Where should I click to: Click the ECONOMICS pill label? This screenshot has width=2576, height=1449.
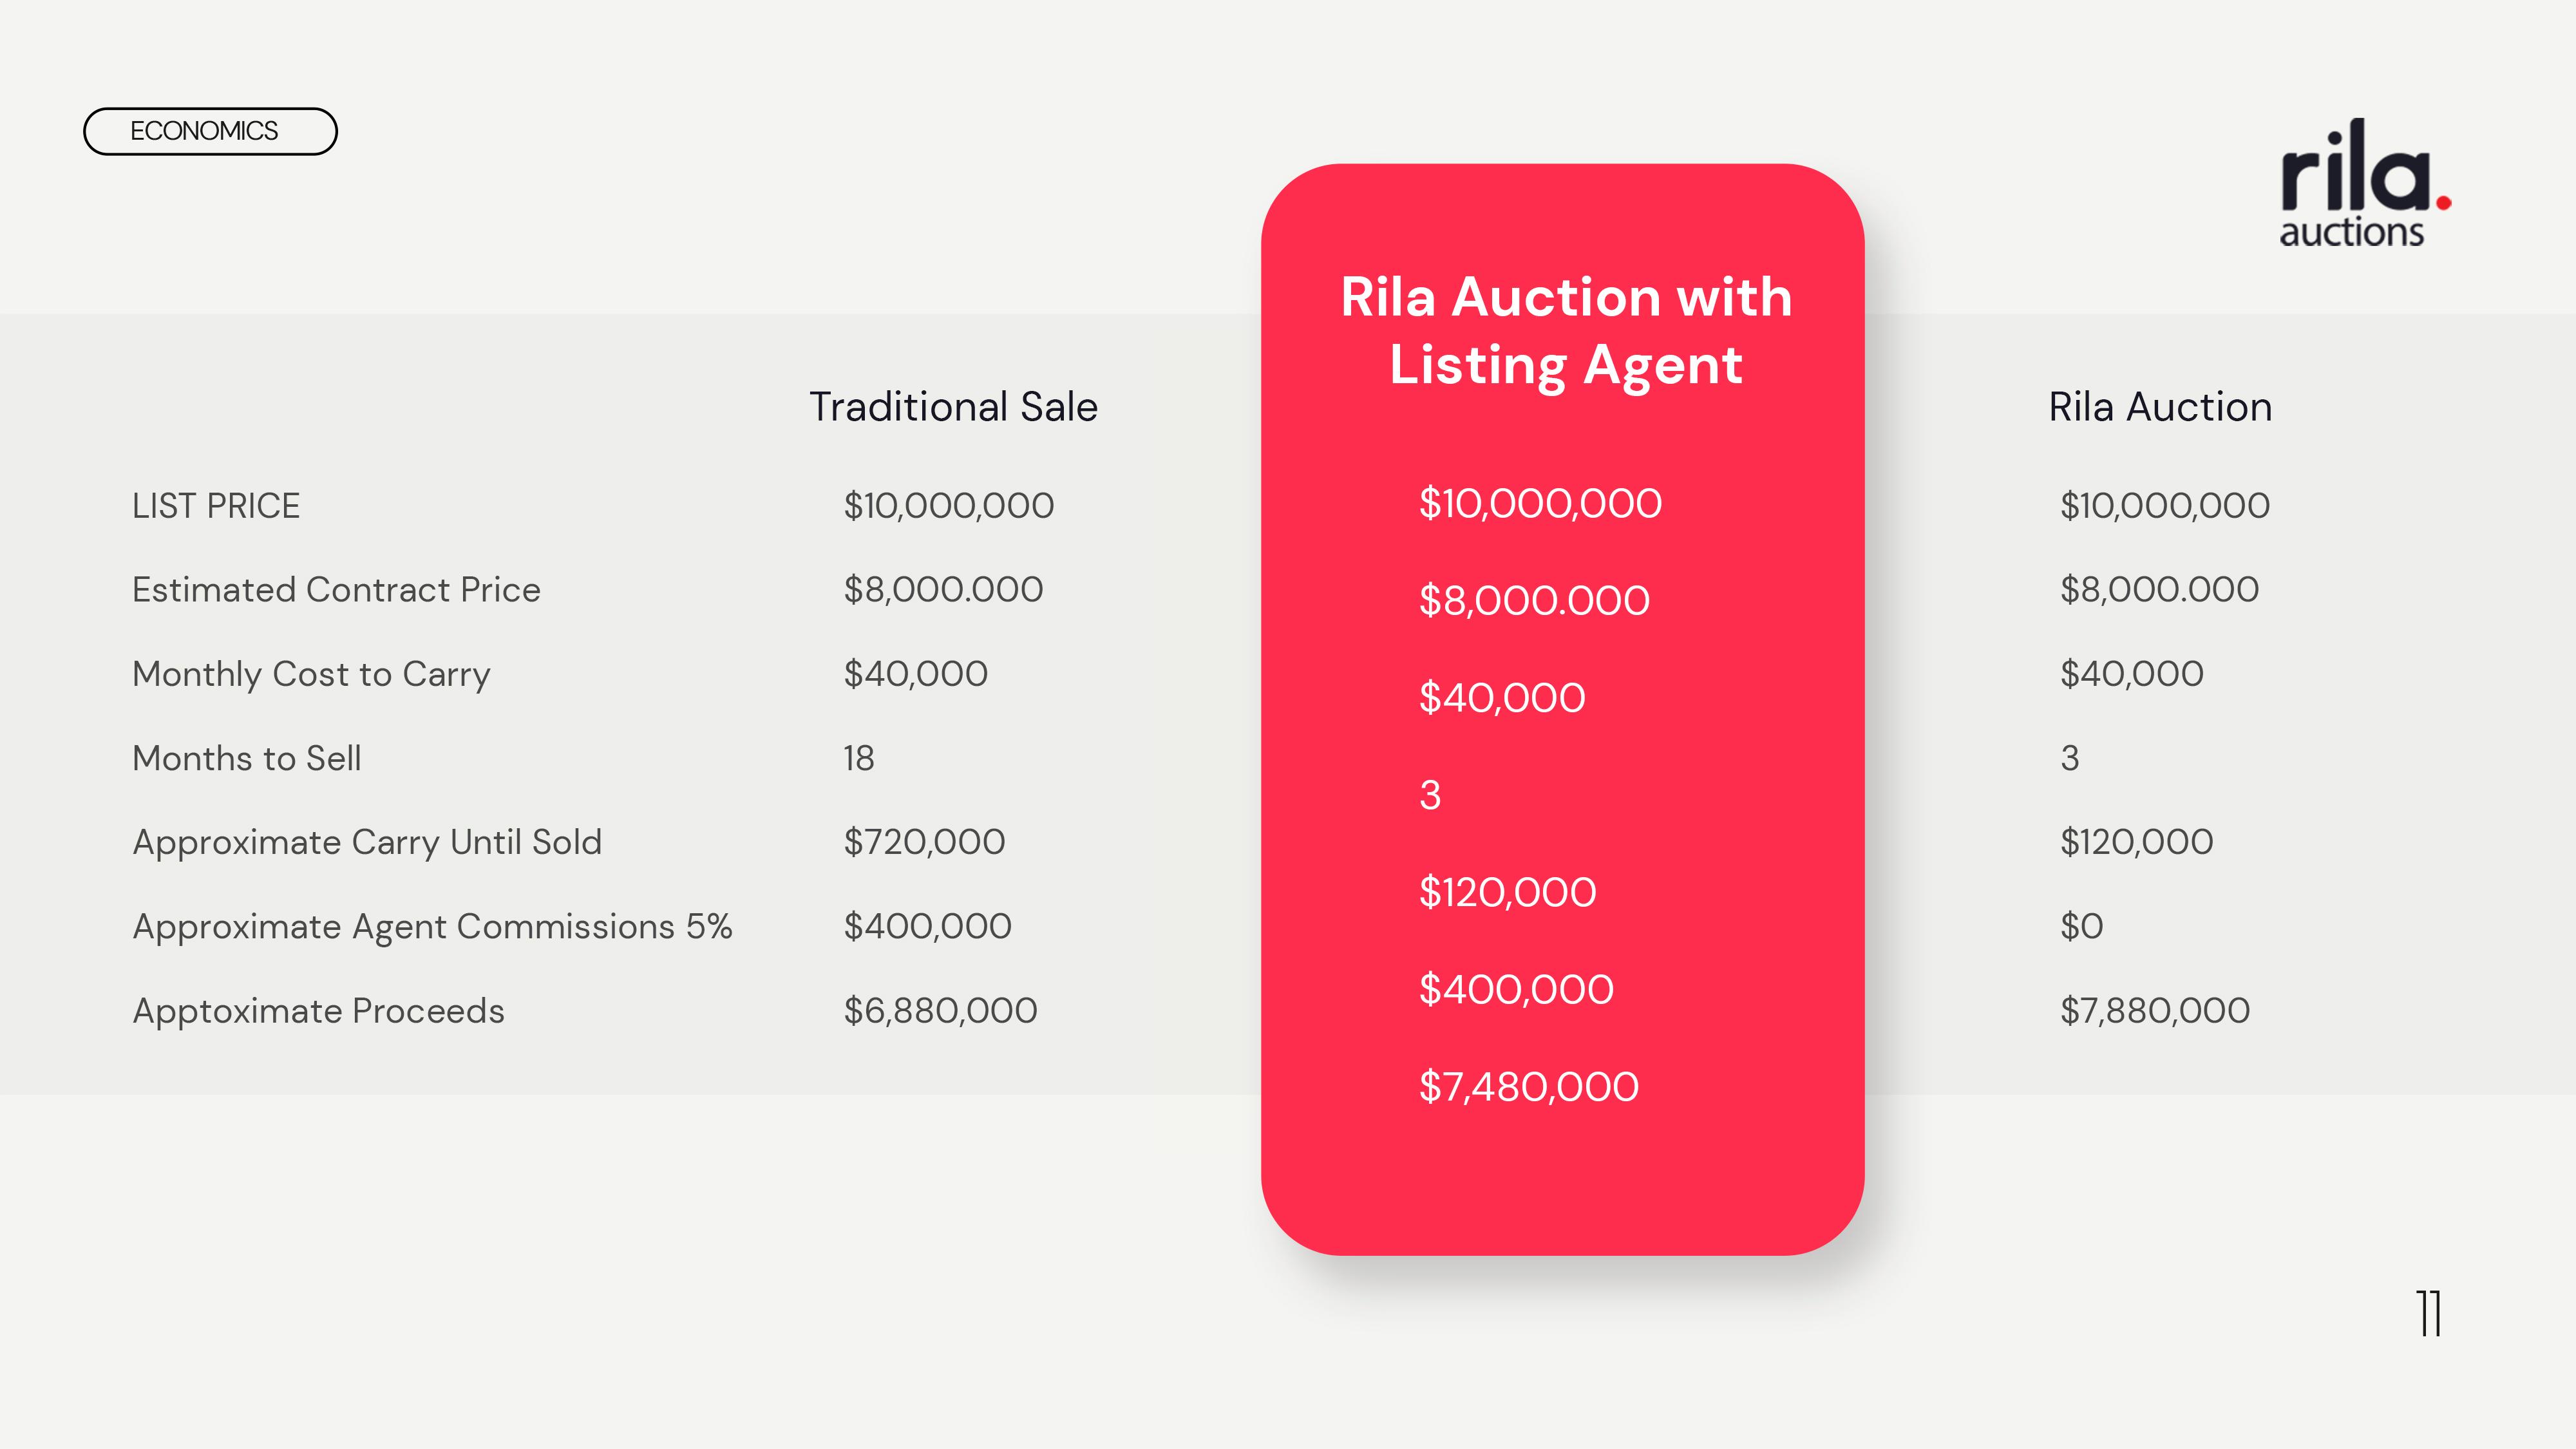click(x=210, y=131)
